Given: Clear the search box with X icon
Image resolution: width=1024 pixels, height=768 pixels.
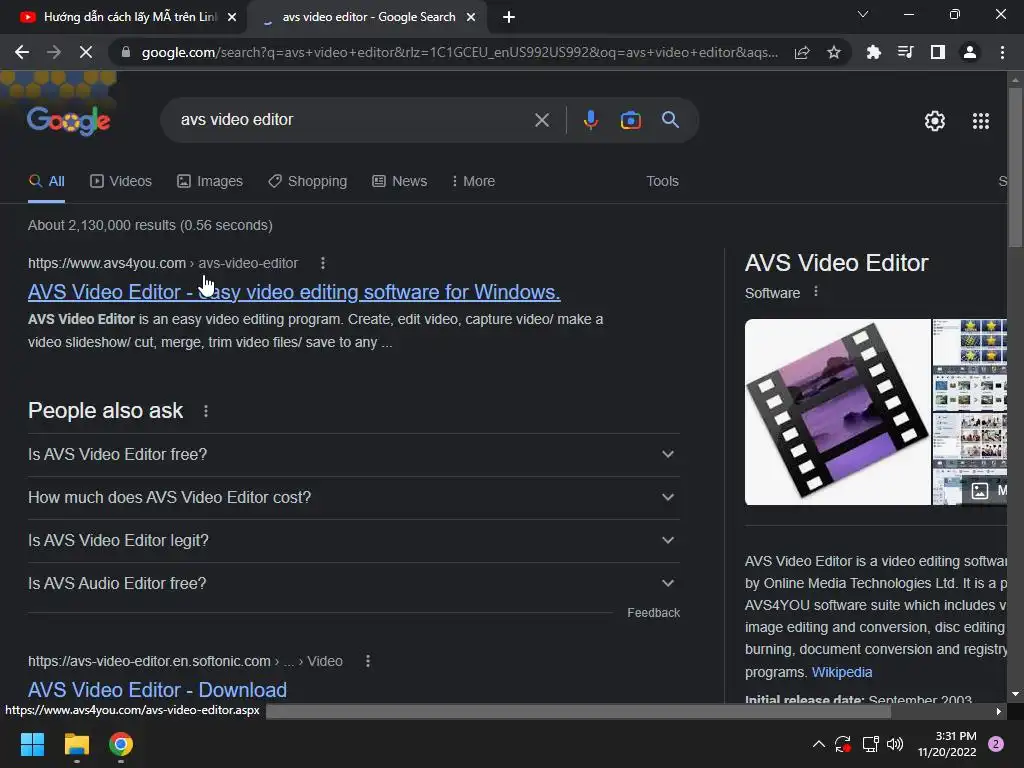Looking at the screenshot, I should [541, 120].
